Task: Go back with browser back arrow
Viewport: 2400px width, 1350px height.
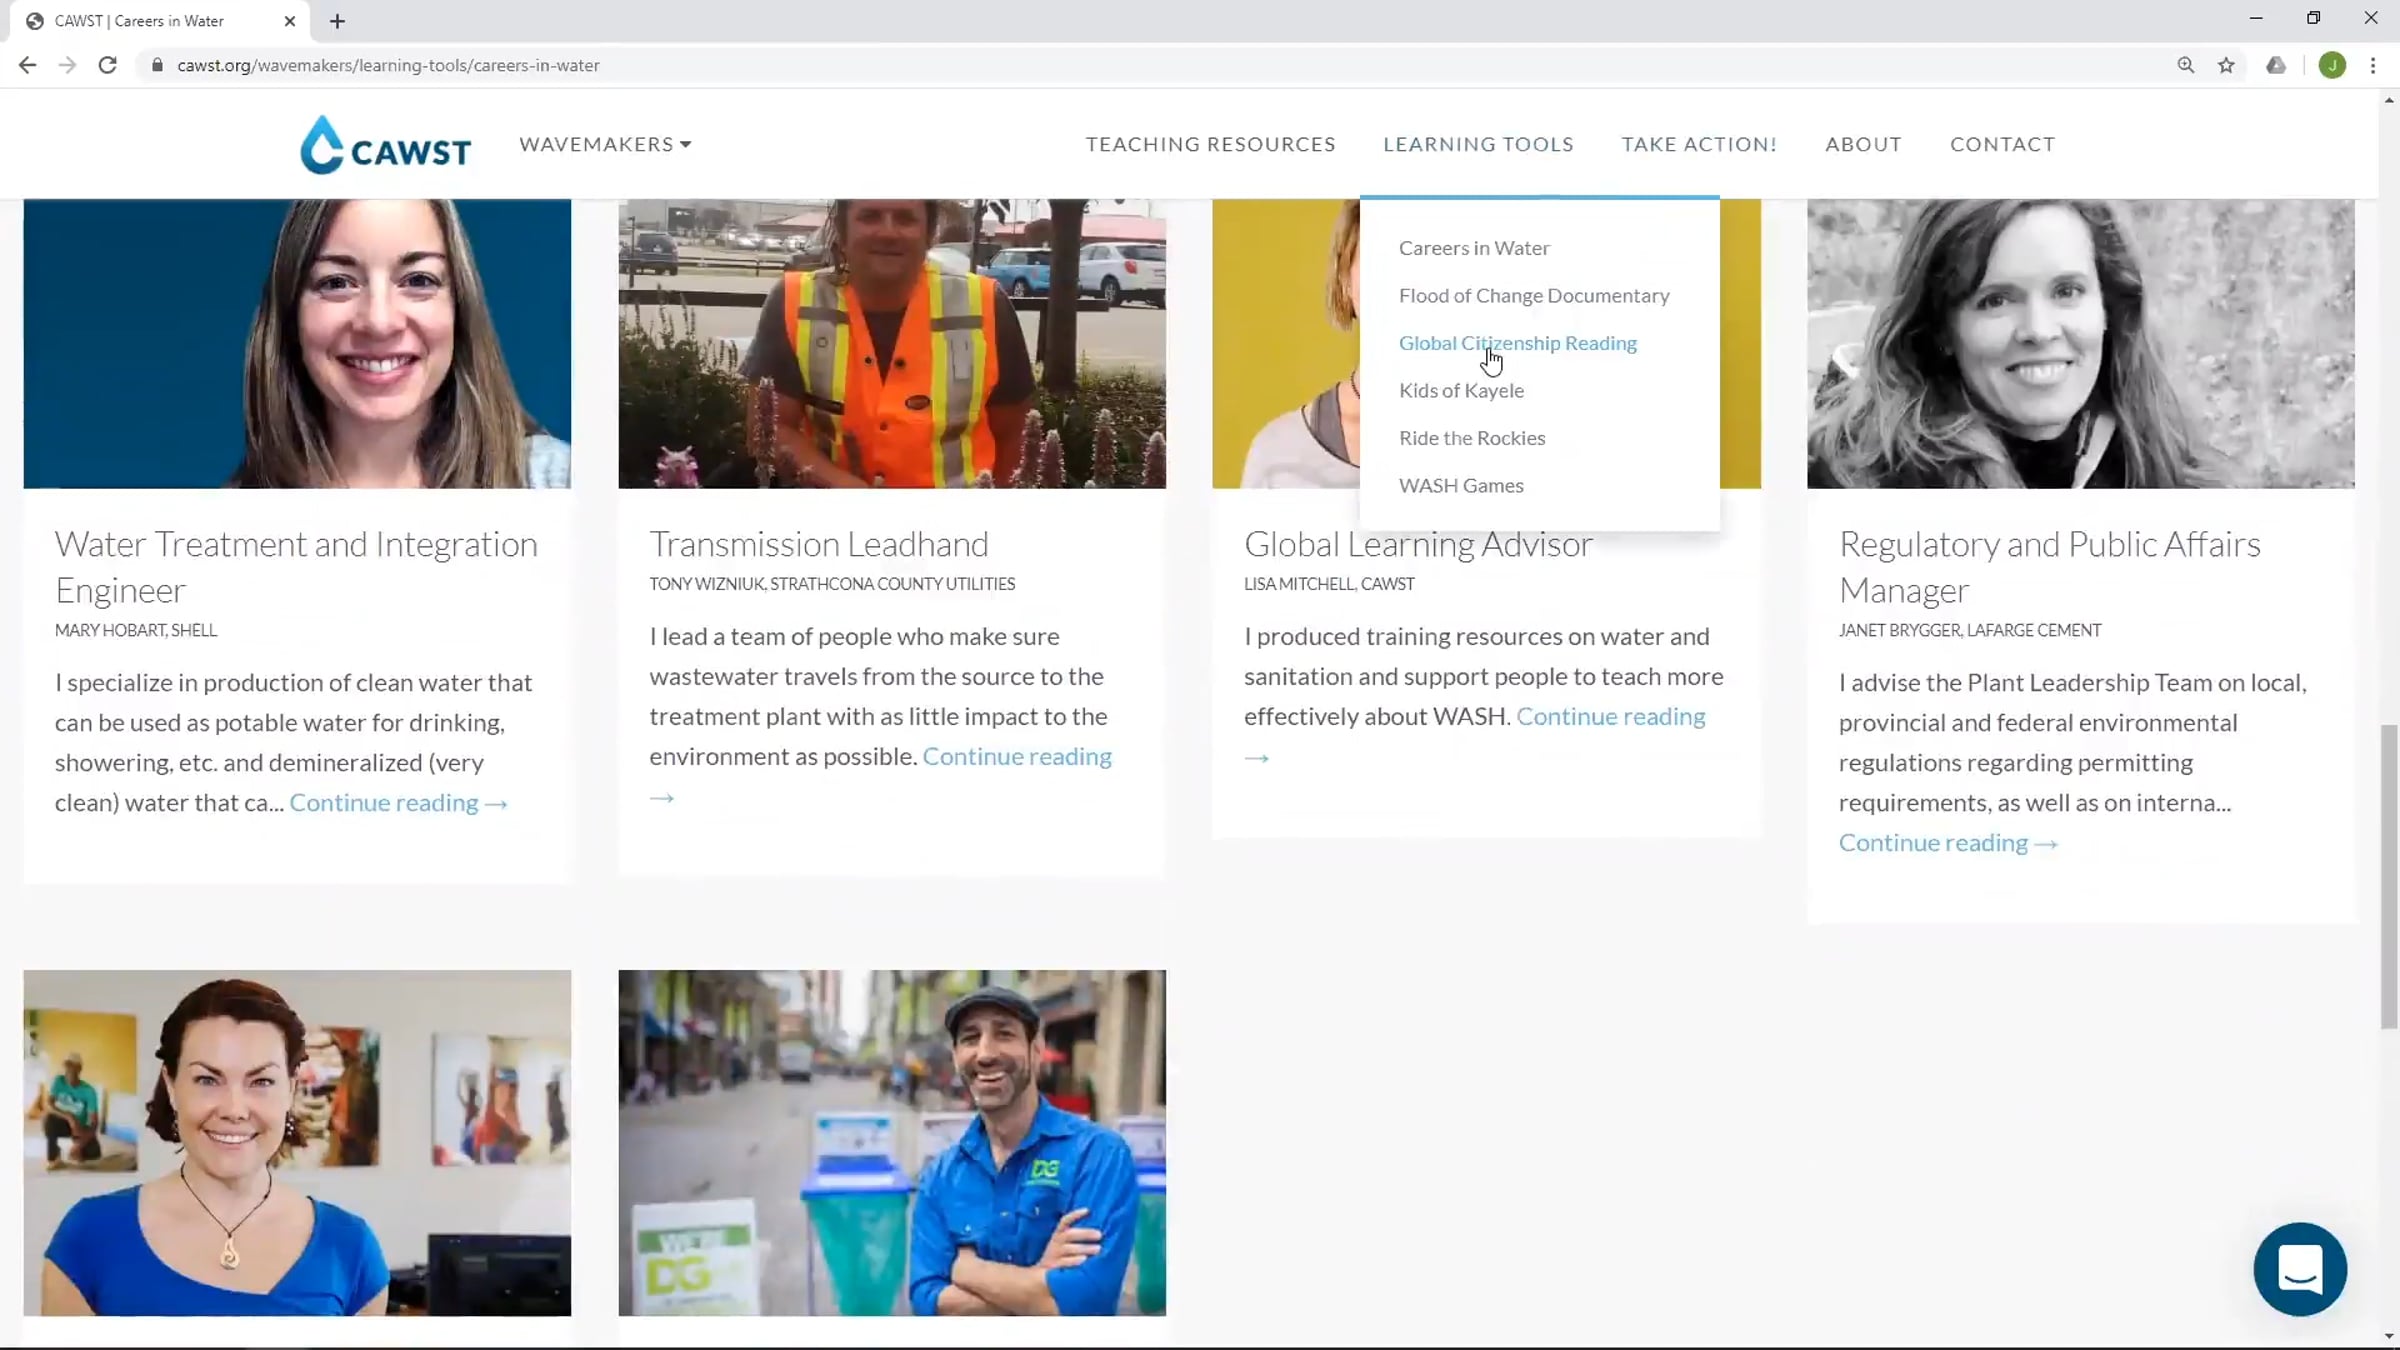Action: coord(27,65)
